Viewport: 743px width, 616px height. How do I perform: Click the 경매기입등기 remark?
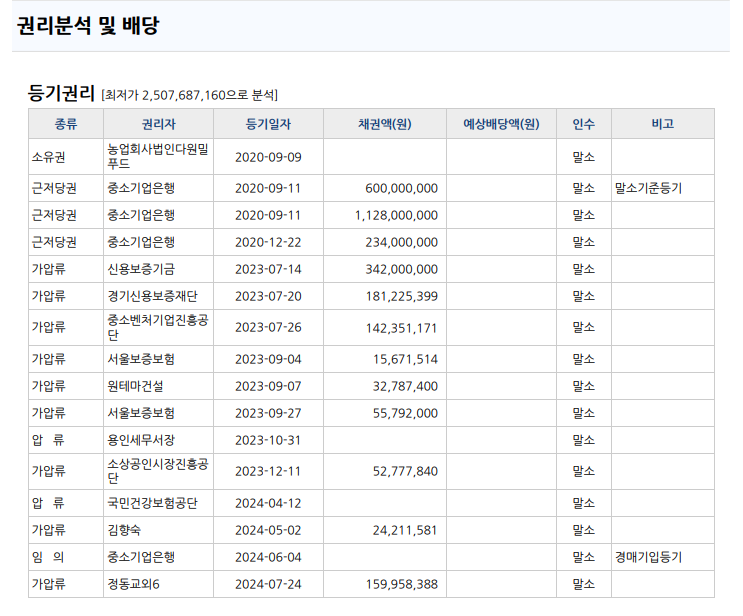648,557
